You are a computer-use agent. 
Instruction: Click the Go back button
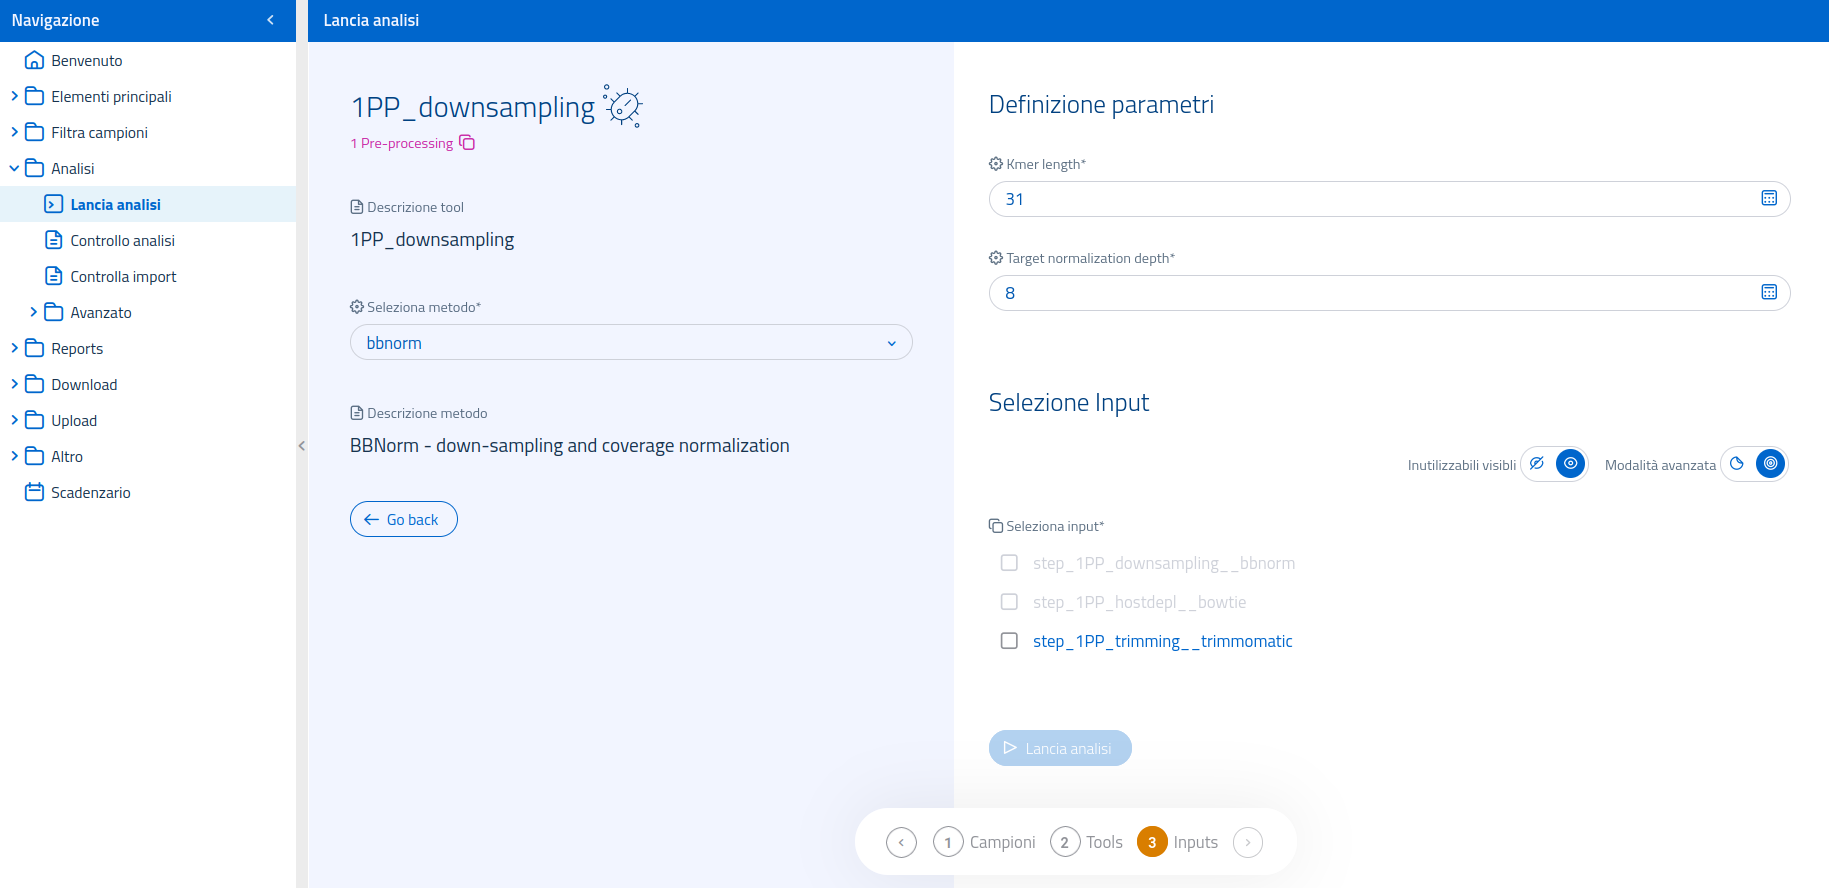pos(403,520)
